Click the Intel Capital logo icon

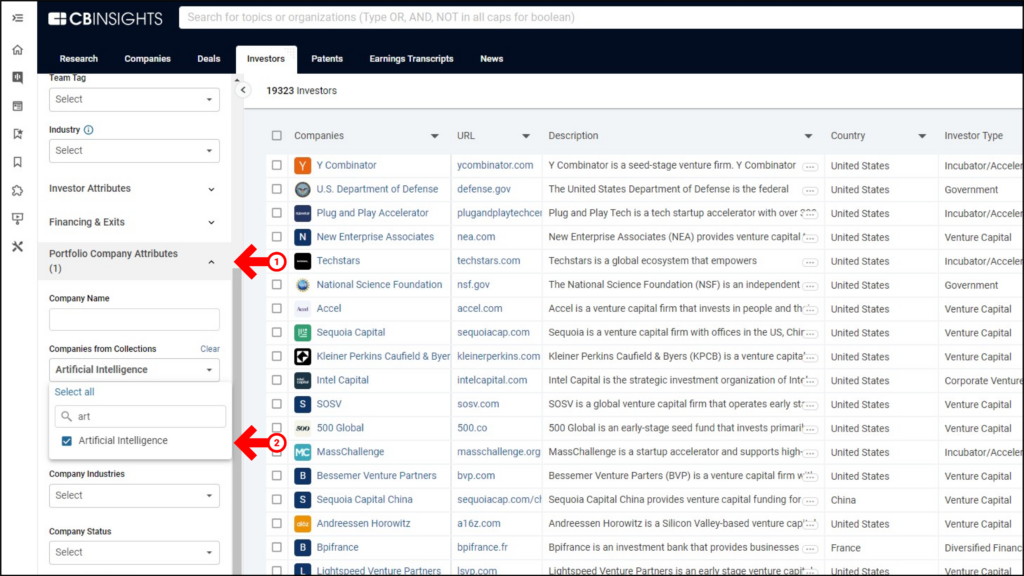click(302, 380)
